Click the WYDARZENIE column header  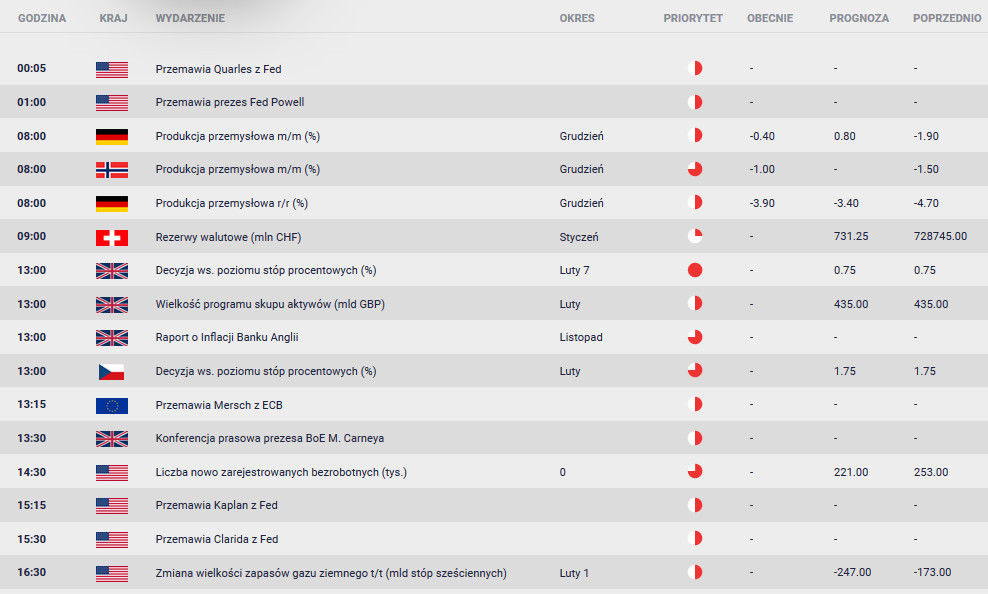pos(190,18)
